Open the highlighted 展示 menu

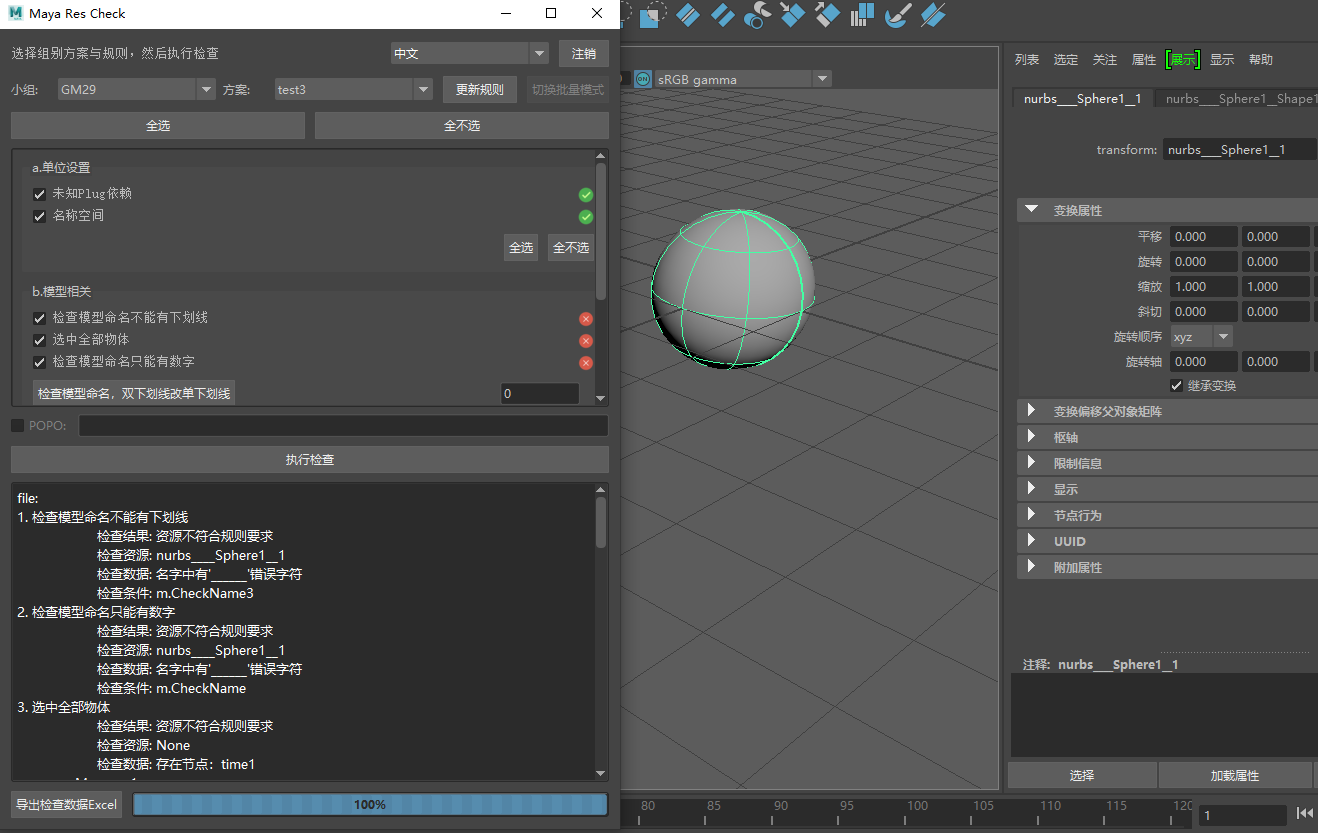pyautogui.click(x=1183, y=60)
